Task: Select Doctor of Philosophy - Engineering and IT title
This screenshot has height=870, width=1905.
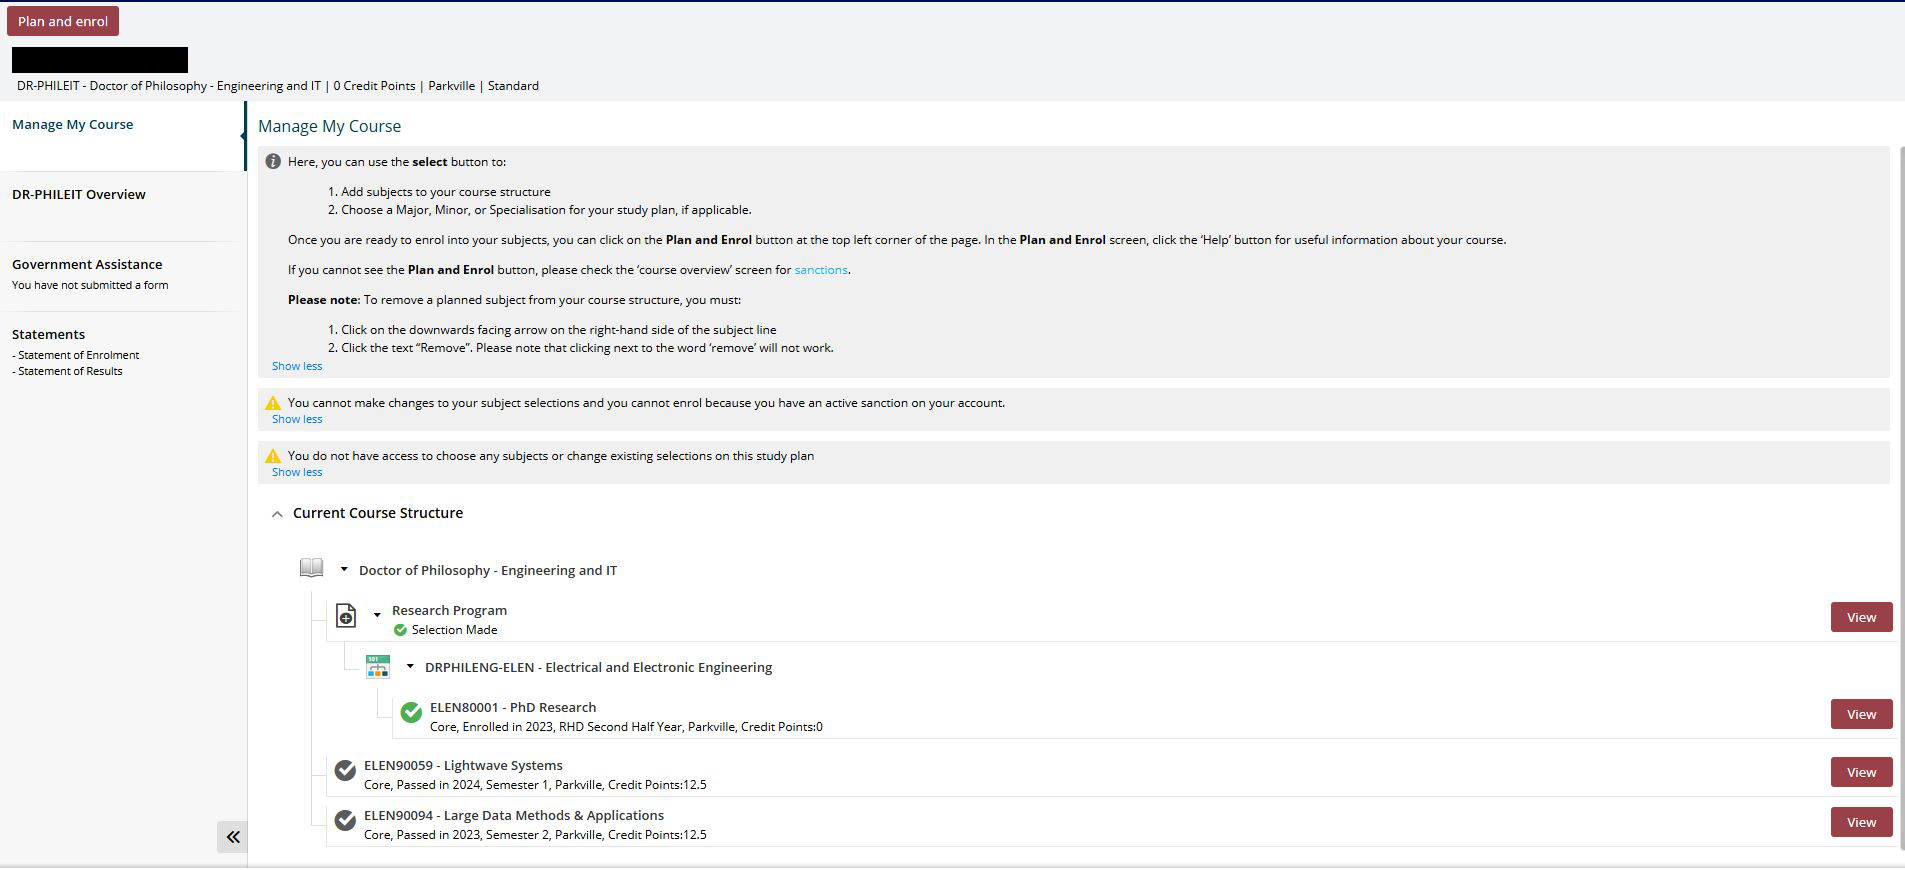Action: (488, 570)
